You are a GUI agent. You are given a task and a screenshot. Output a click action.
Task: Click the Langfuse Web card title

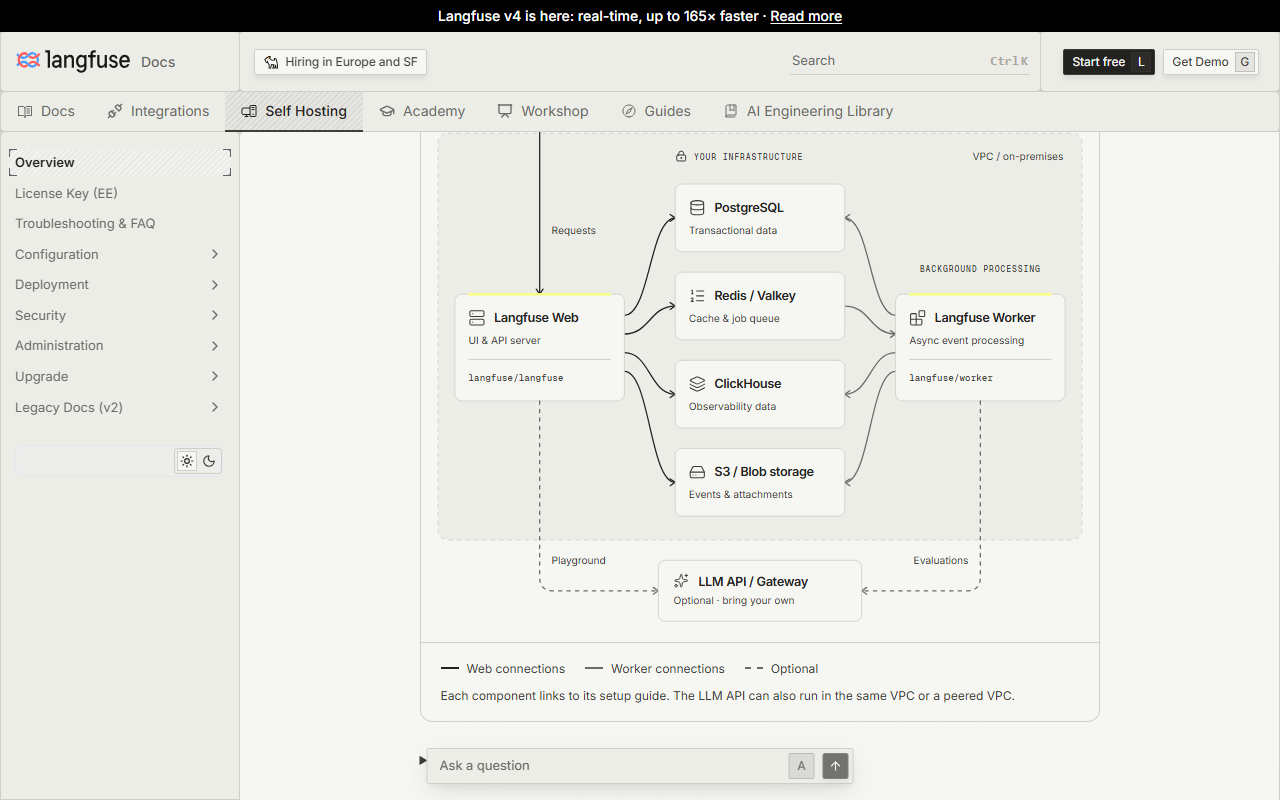536,318
